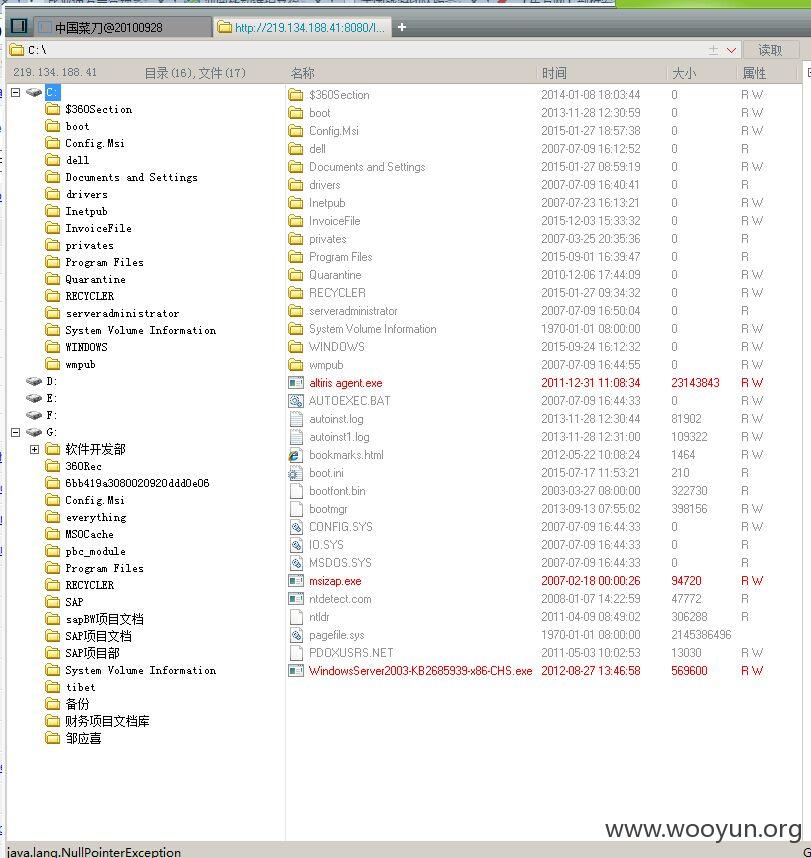This screenshot has height=858, width=811.
Task: Click the altiris agent.exe file icon
Action: pyautogui.click(x=296, y=383)
